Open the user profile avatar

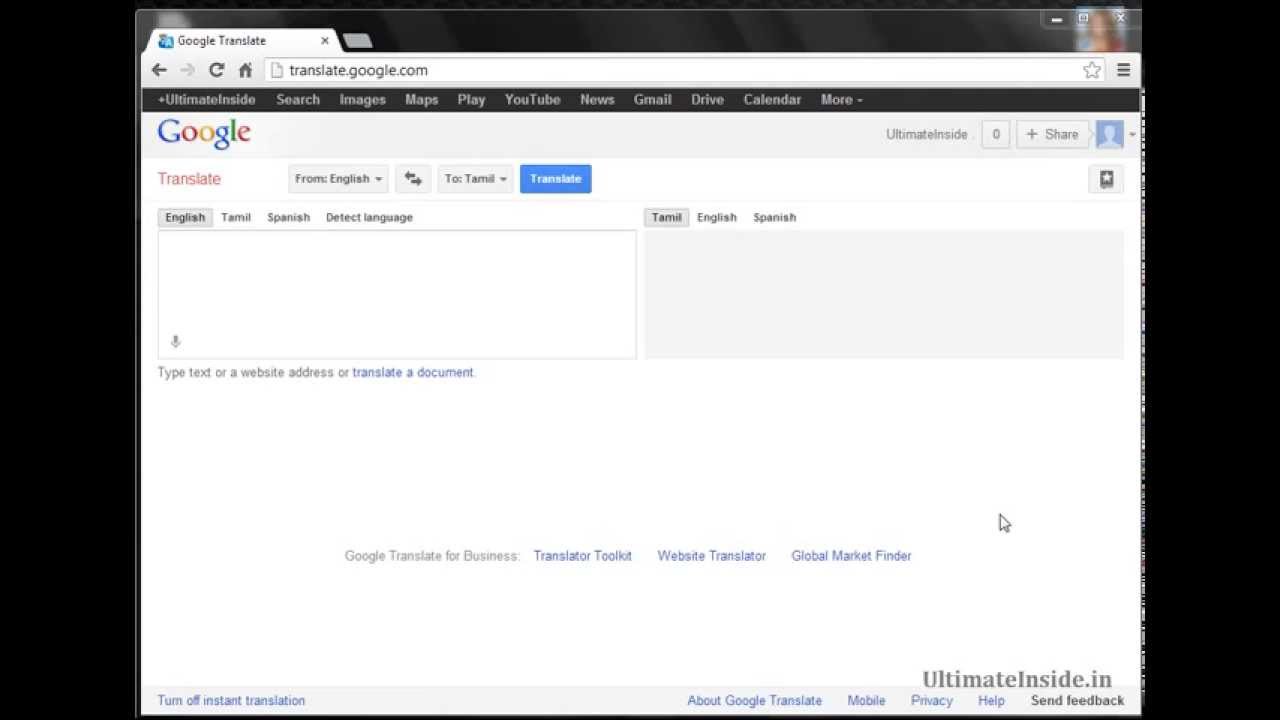(1109, 134)
